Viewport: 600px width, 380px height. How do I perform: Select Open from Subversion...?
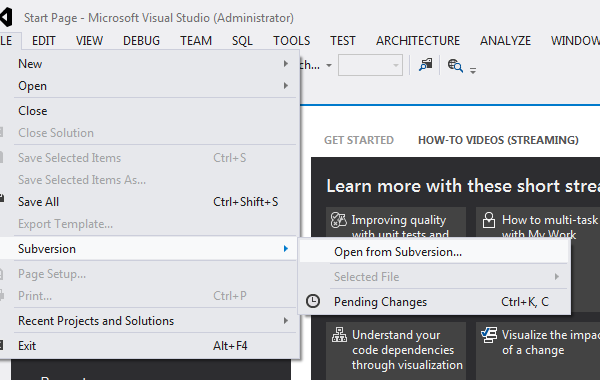click(x=434, y=252)
